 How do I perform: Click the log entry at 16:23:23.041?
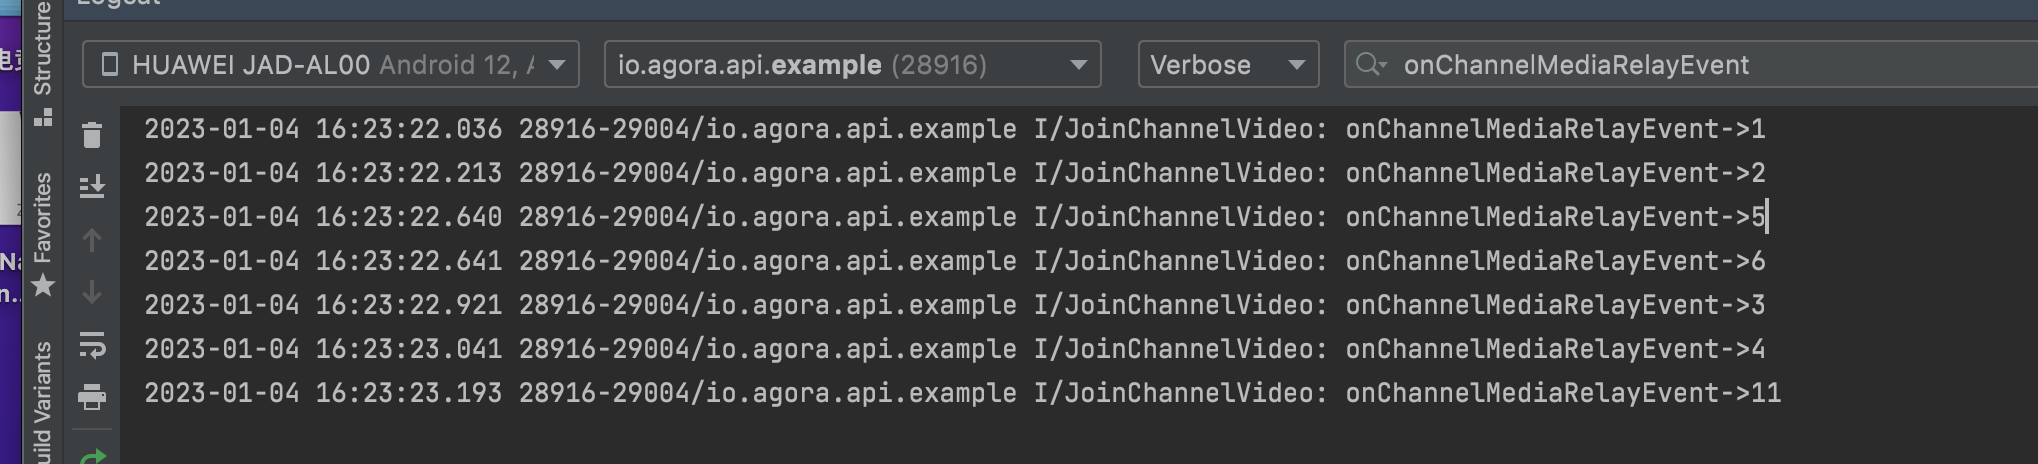955,349
